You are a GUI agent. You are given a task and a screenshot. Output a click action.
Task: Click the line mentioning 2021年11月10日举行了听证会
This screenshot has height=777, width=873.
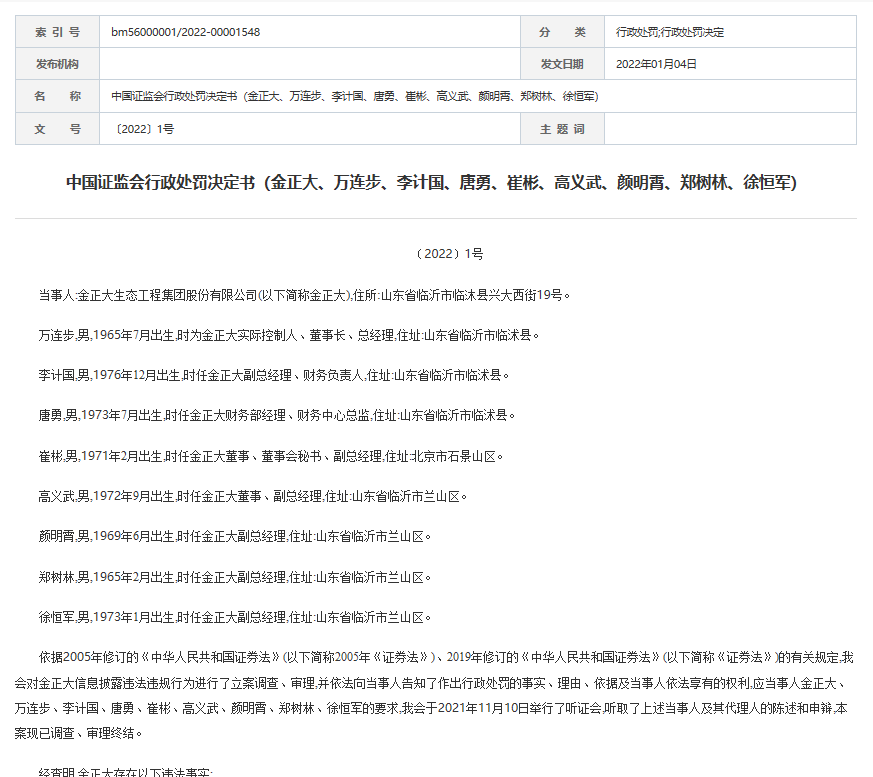point(431,708)
